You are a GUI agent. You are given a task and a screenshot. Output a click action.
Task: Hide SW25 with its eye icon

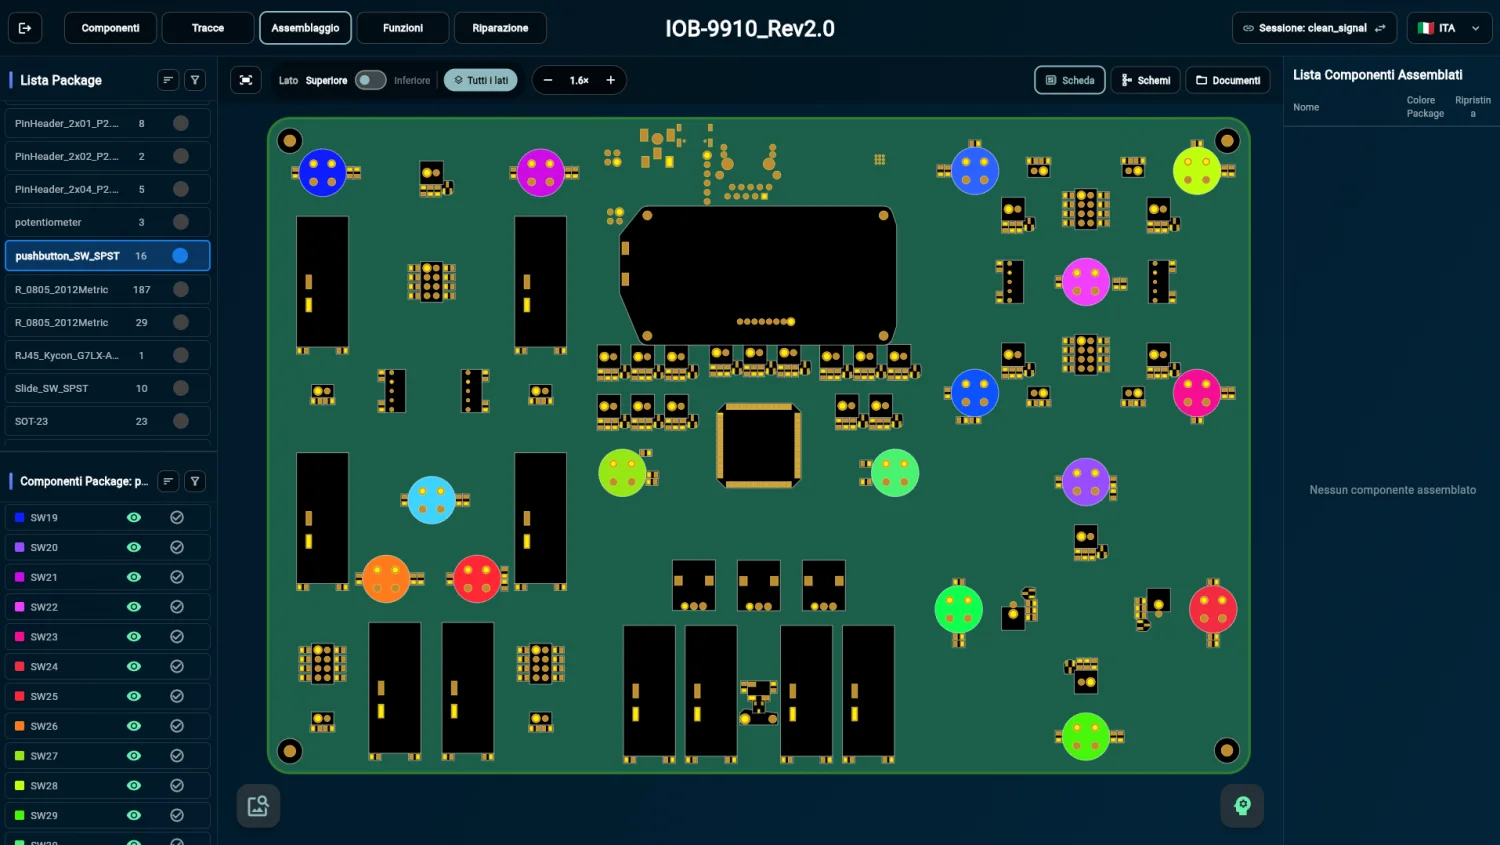point(134,696)
